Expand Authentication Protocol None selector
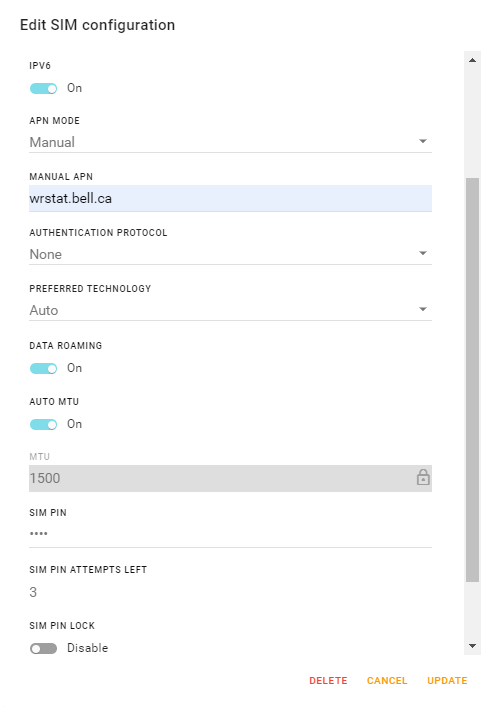Image resolution: width=483 pixels, height=707 pixels. [x=230, y=254]
